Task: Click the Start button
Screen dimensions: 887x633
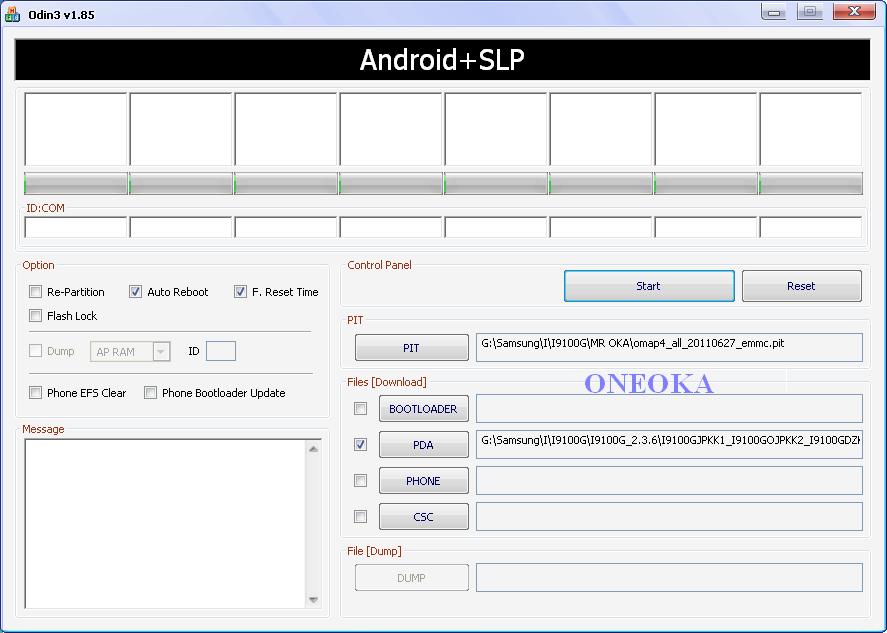Action: click(x=649, y=286)
